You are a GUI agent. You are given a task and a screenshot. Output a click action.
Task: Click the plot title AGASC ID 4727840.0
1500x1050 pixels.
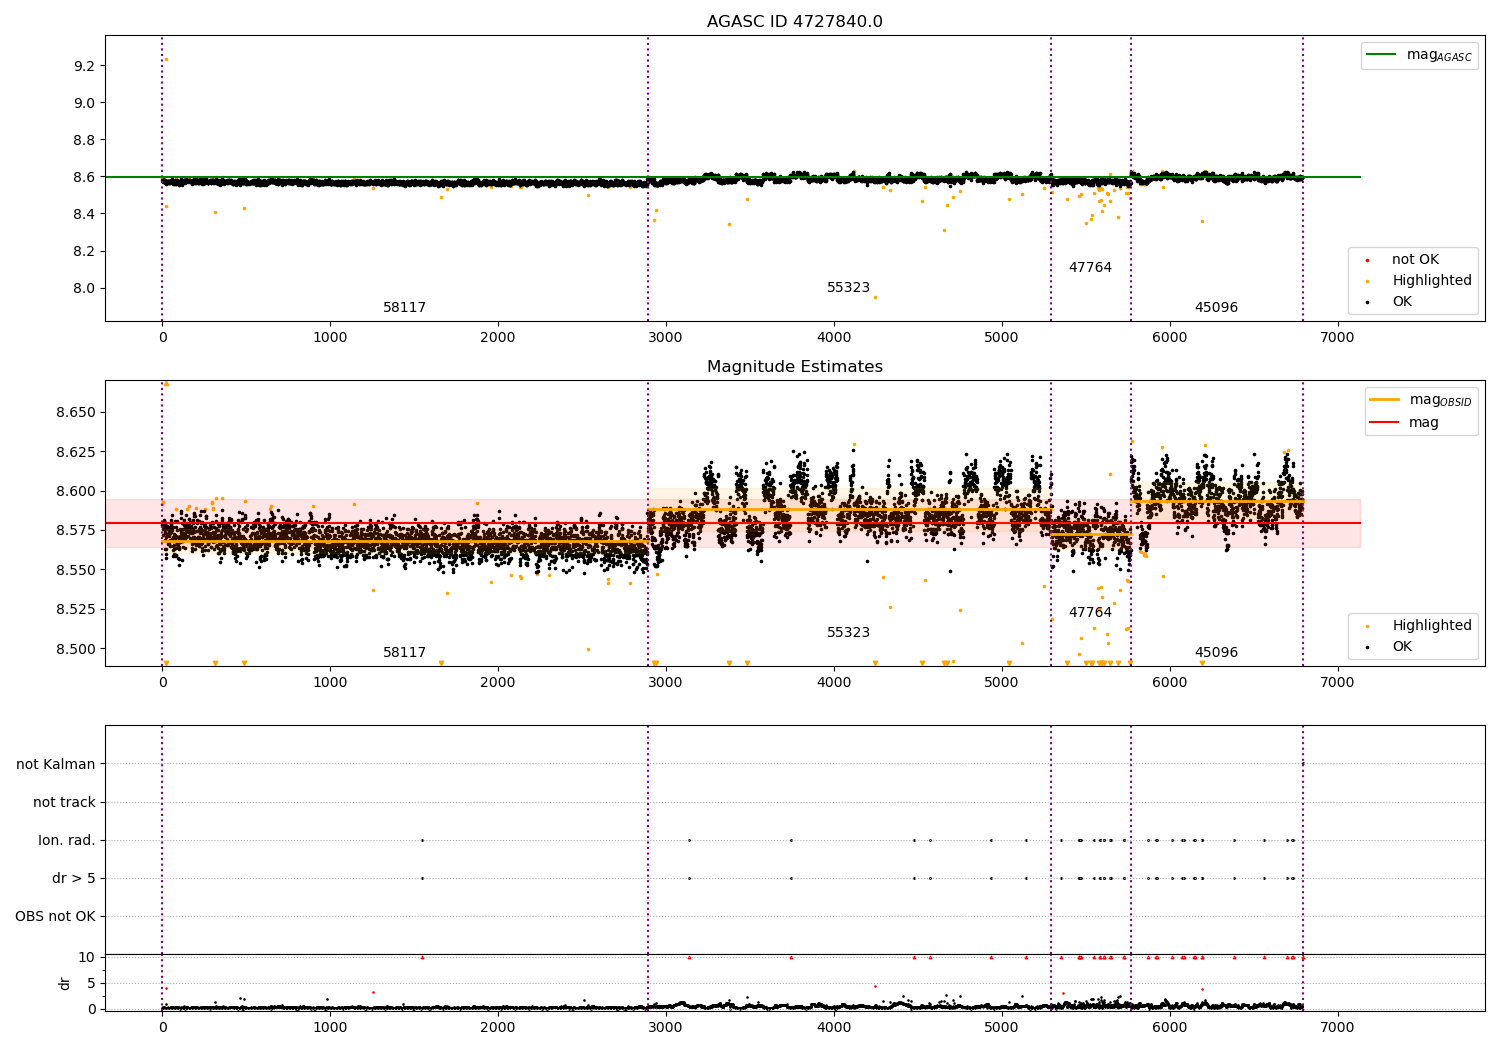(x=794, y=22)
